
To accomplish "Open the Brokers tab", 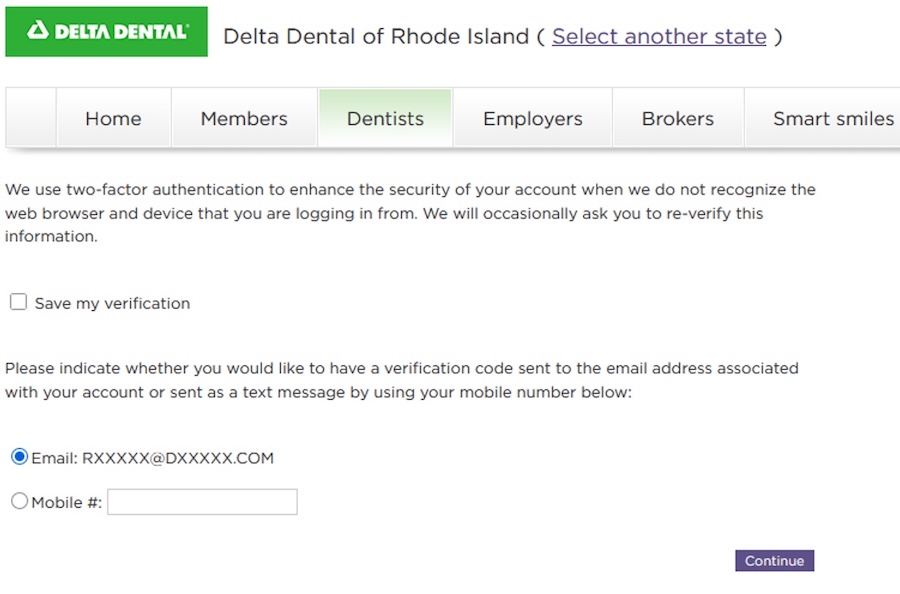I will (678, 118).
